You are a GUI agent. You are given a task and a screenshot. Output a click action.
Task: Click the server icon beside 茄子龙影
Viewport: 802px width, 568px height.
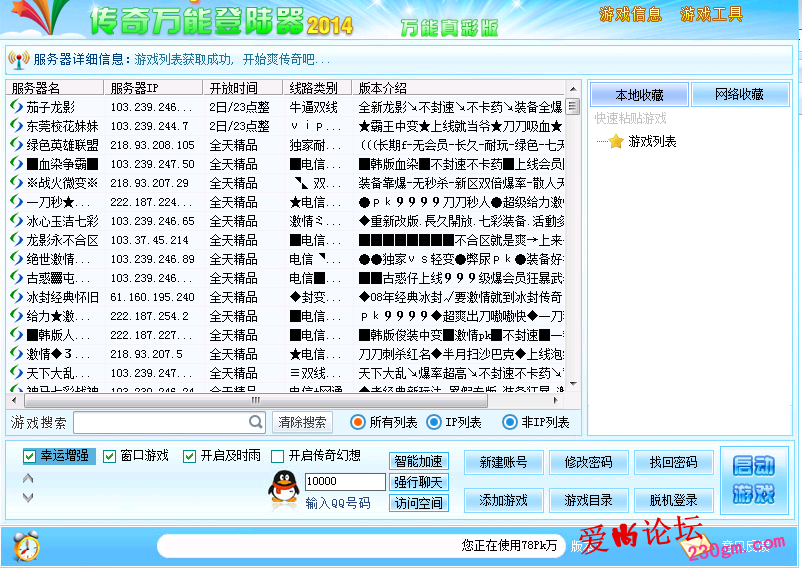pos(16,106)
